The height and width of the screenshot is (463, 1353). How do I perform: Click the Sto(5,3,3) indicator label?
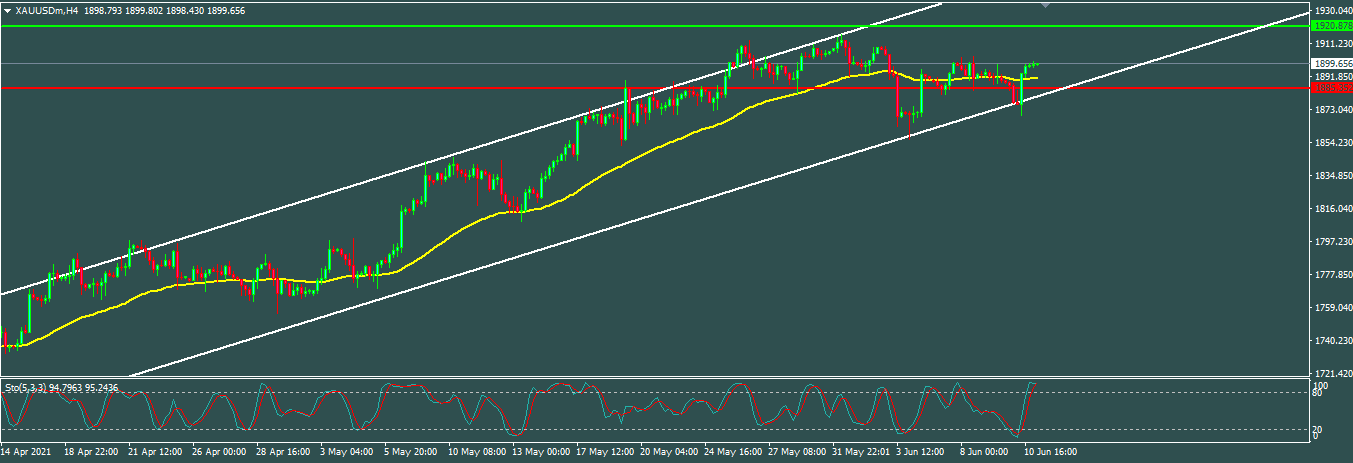(x=28, y=387)
